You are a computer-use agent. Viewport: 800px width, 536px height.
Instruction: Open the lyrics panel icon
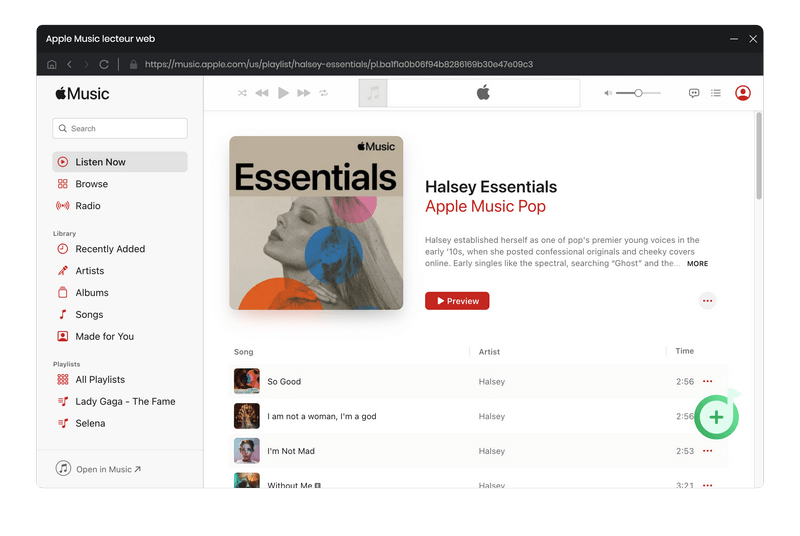pos(694,93)
